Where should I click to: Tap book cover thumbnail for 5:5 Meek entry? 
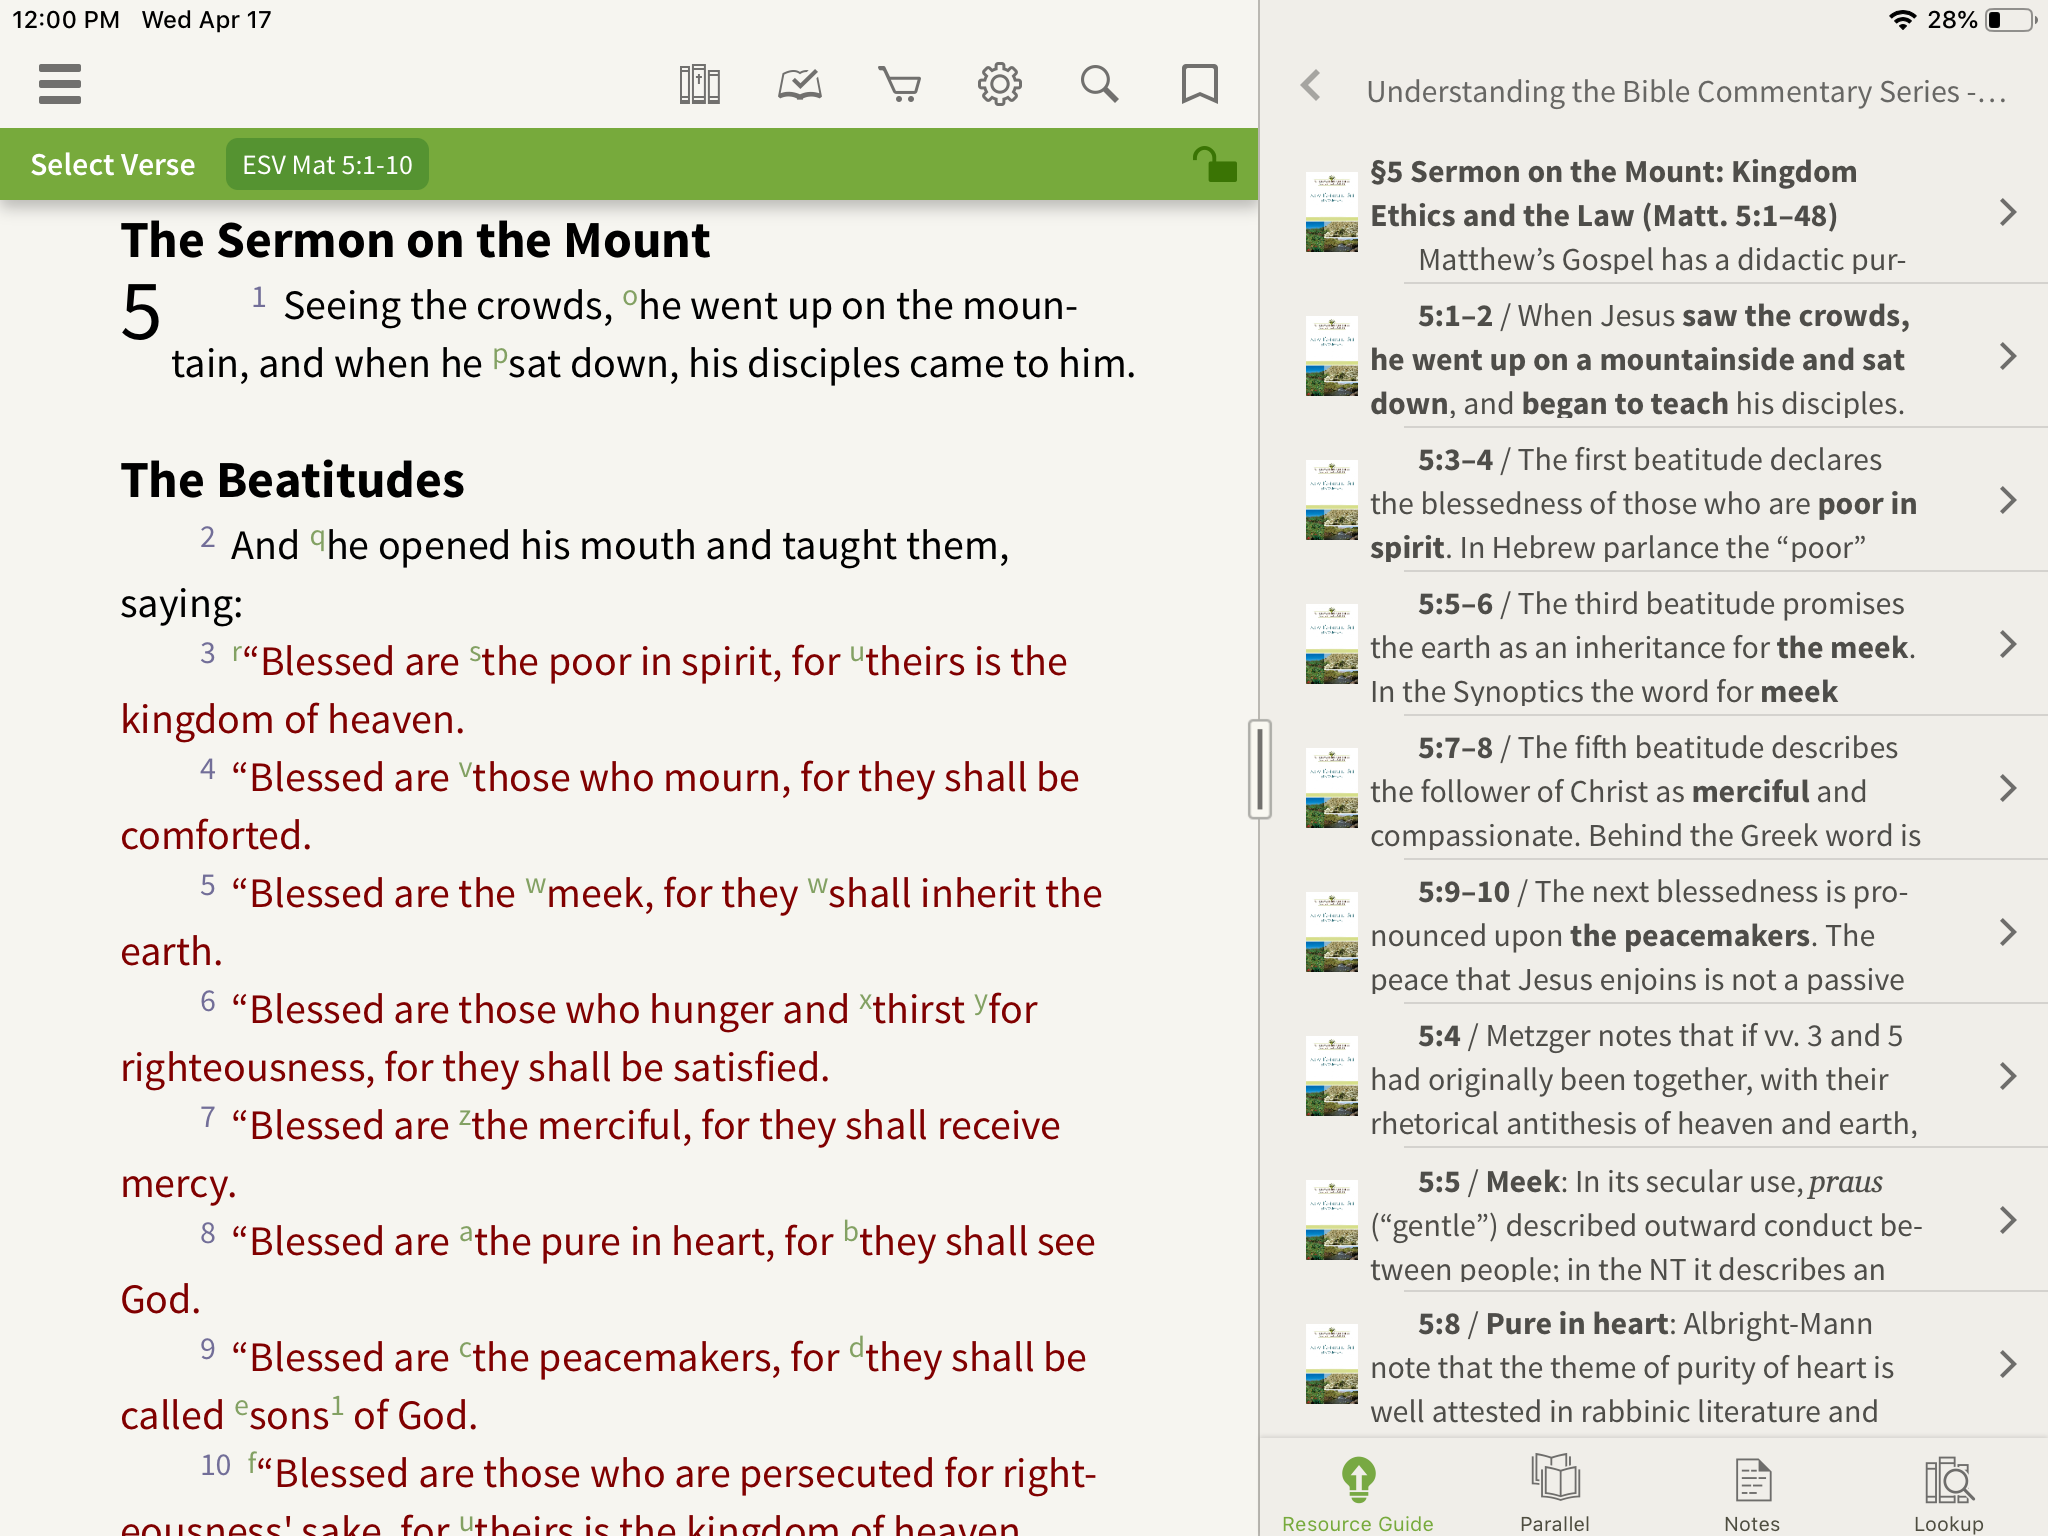[1331, 1220]
